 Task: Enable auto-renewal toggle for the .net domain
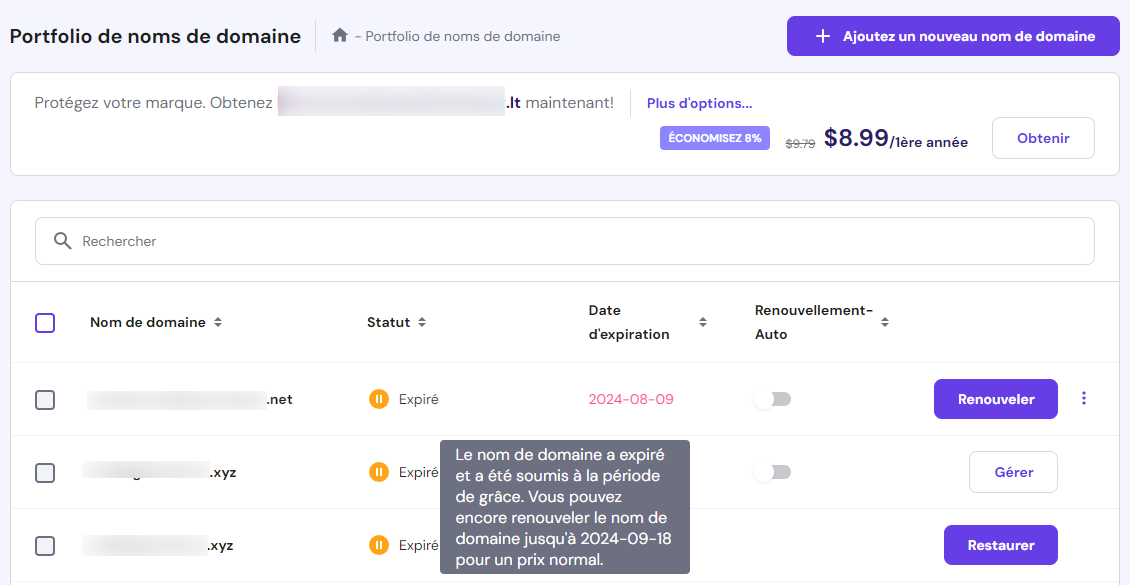(x=772, y=398)
